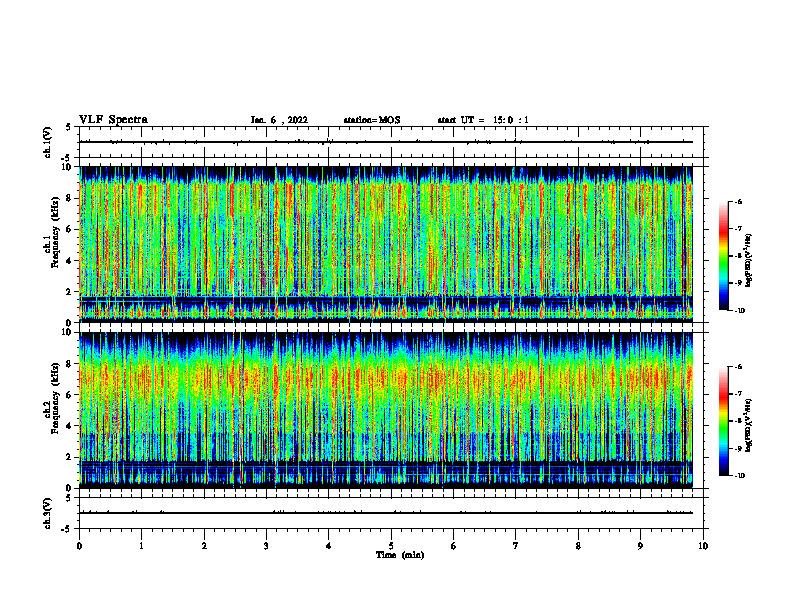Click the ch.2 spectrogram panel
Viewport: 792px width, 612px height.
386,410
